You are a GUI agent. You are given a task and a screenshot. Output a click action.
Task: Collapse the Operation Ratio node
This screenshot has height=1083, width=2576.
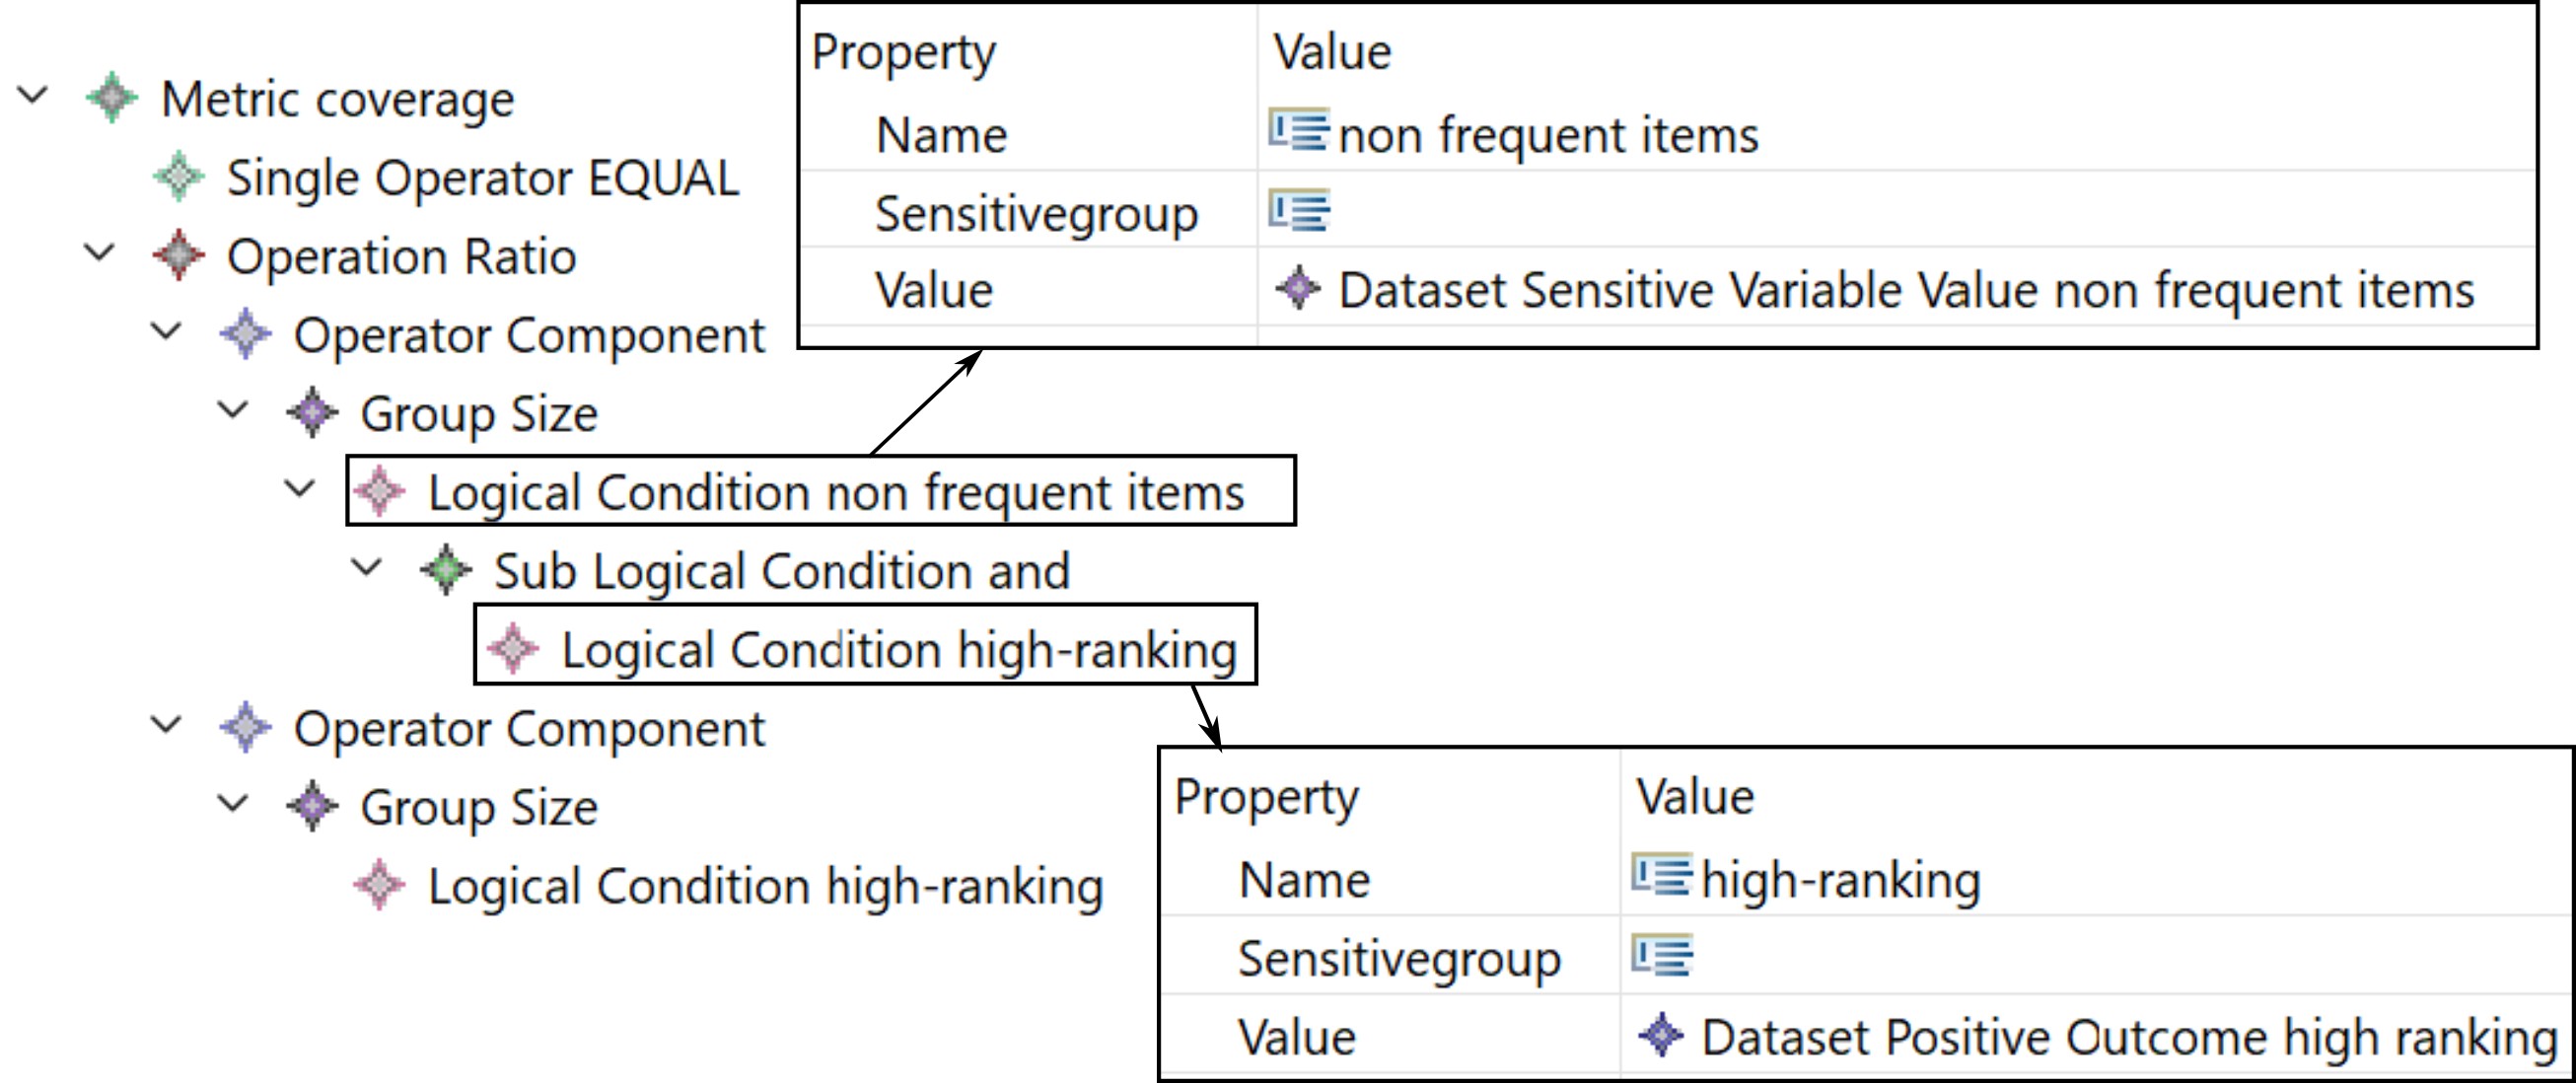[99, 253]
